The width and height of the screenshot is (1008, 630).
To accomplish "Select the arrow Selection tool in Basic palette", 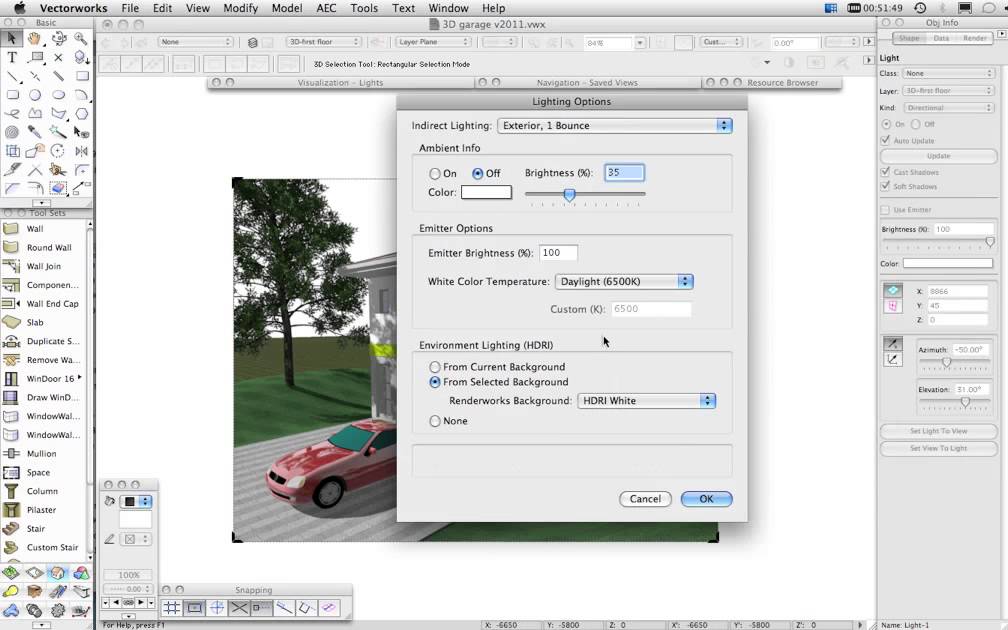I will (x=12, y=39).
